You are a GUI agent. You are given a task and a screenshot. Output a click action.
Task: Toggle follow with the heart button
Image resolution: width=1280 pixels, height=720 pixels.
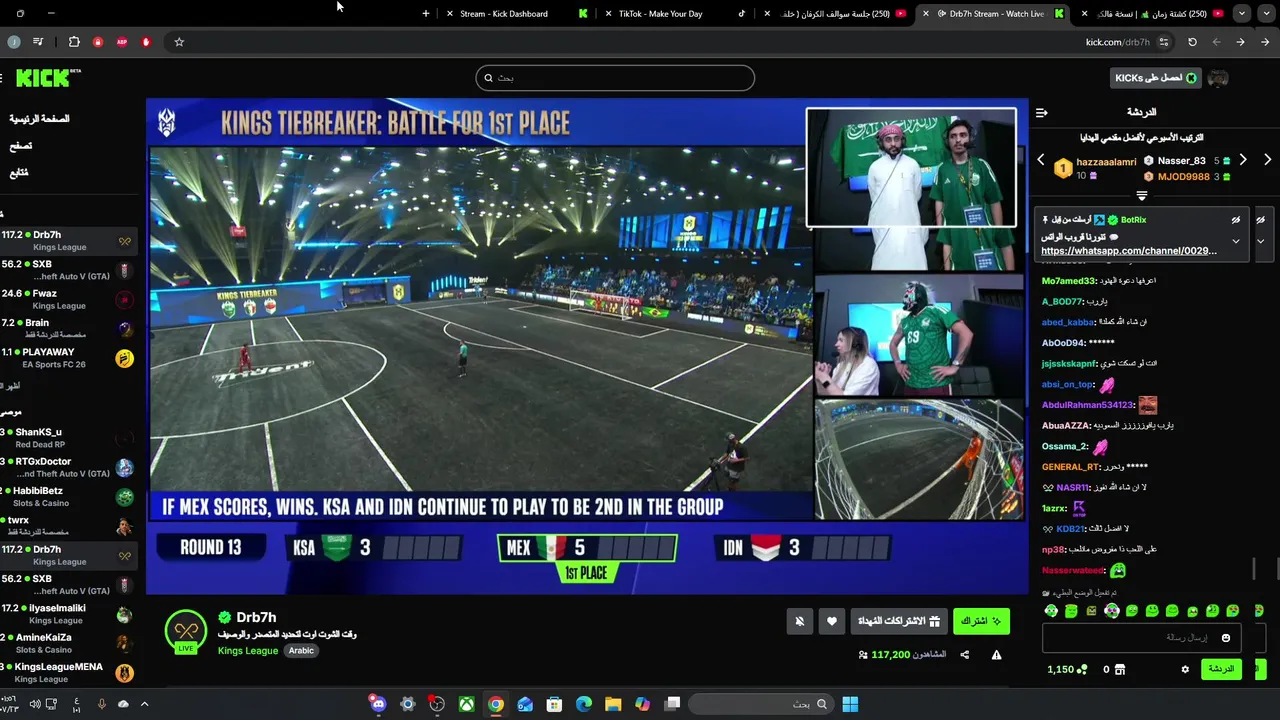point(832,621)
